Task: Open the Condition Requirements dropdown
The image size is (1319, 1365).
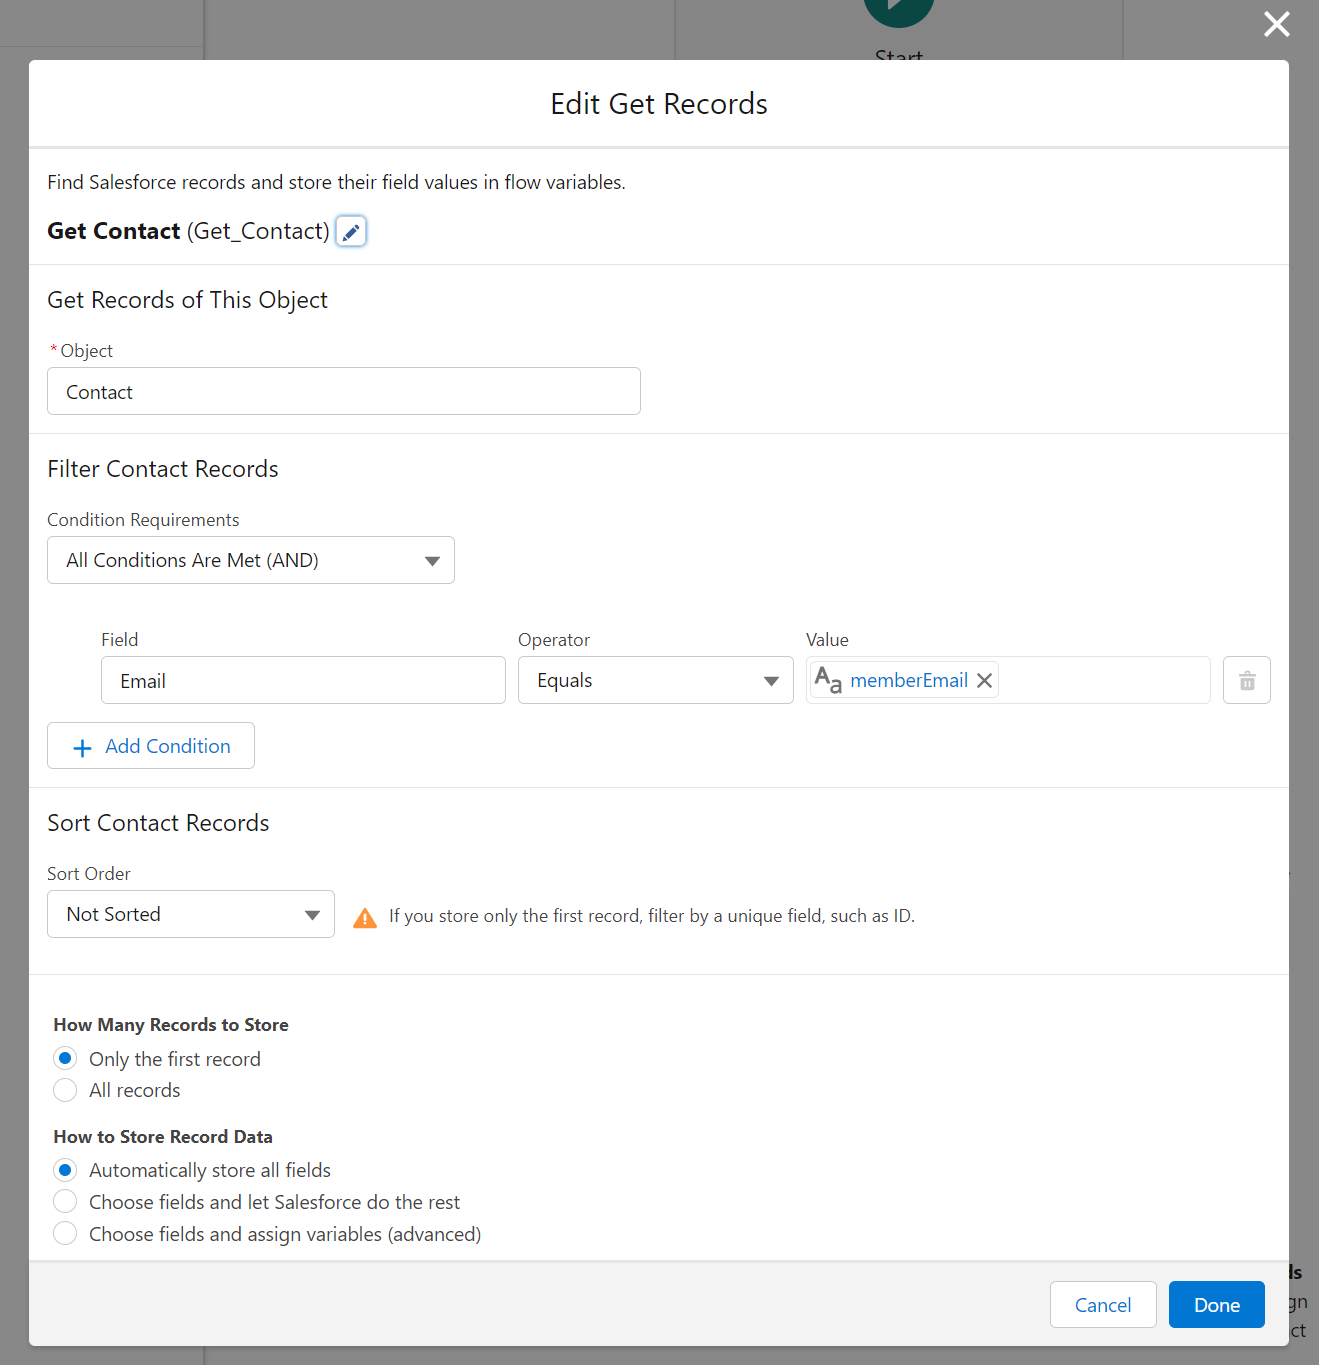Action: [x=251, y=560]
